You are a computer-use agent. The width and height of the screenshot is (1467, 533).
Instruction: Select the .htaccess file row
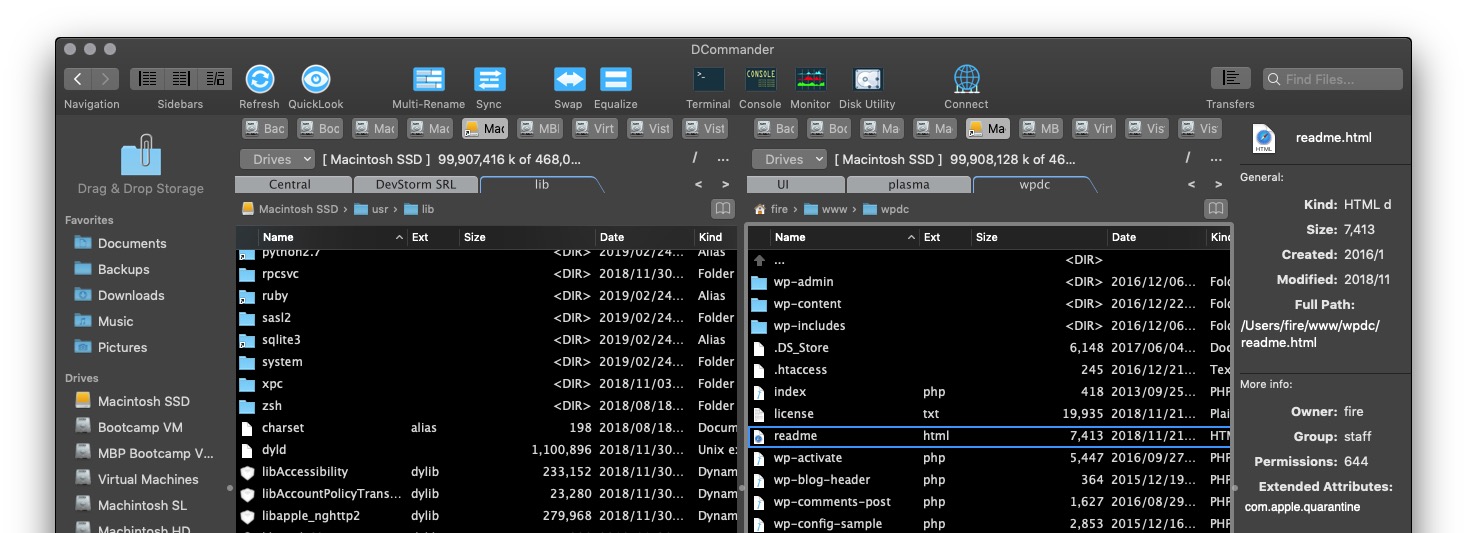[x=989, y=370]
